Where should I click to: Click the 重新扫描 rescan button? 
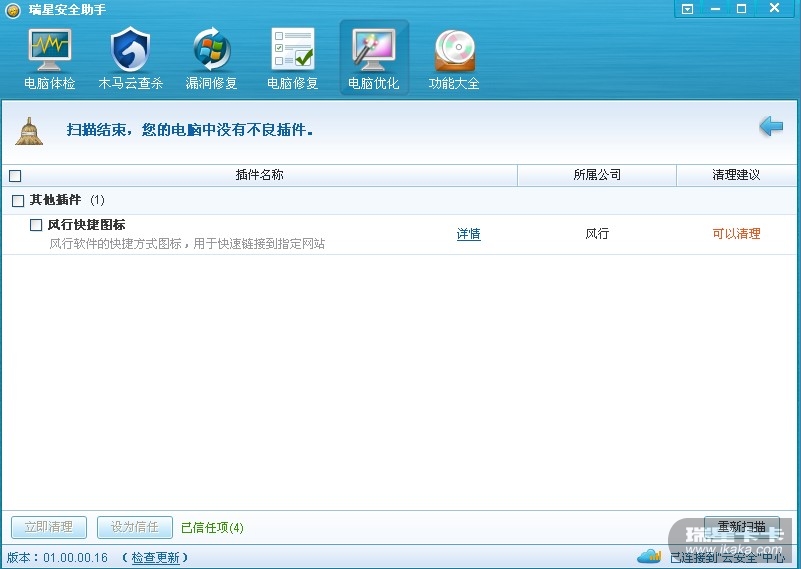pos(742,527)
